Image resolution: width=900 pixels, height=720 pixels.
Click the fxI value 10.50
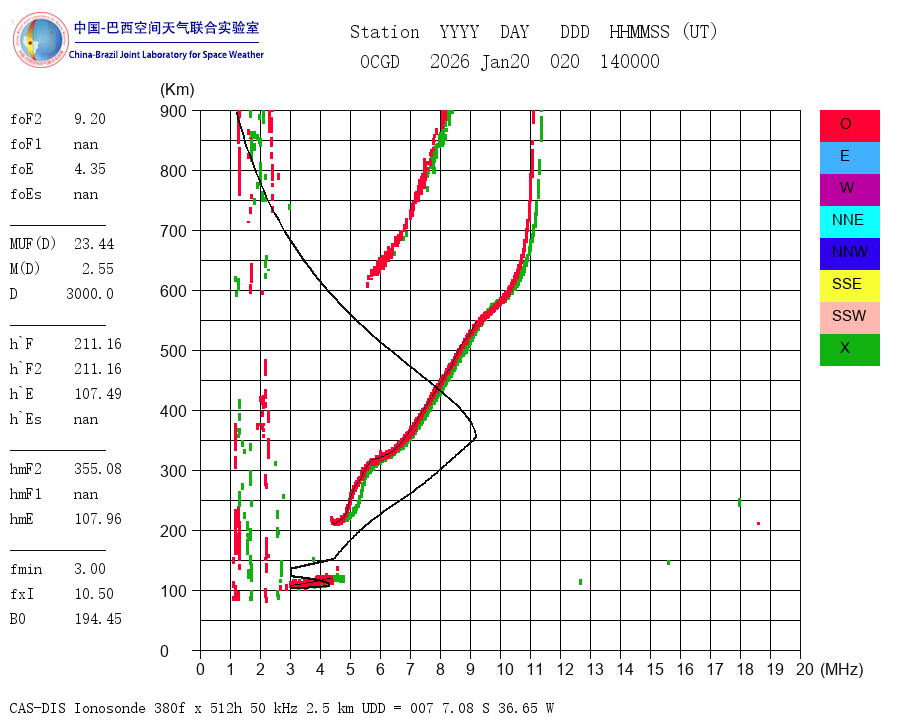pos(94,594)
